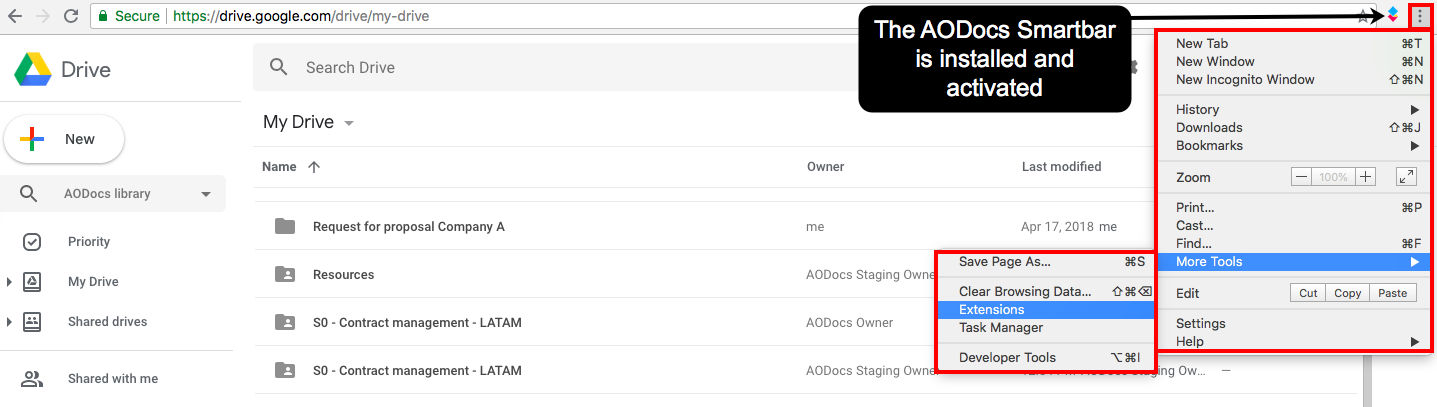This screenshot has width=1437, height=407.
Task: Click the search magnifier in Search Drive
Action: (x=280, y=67)
